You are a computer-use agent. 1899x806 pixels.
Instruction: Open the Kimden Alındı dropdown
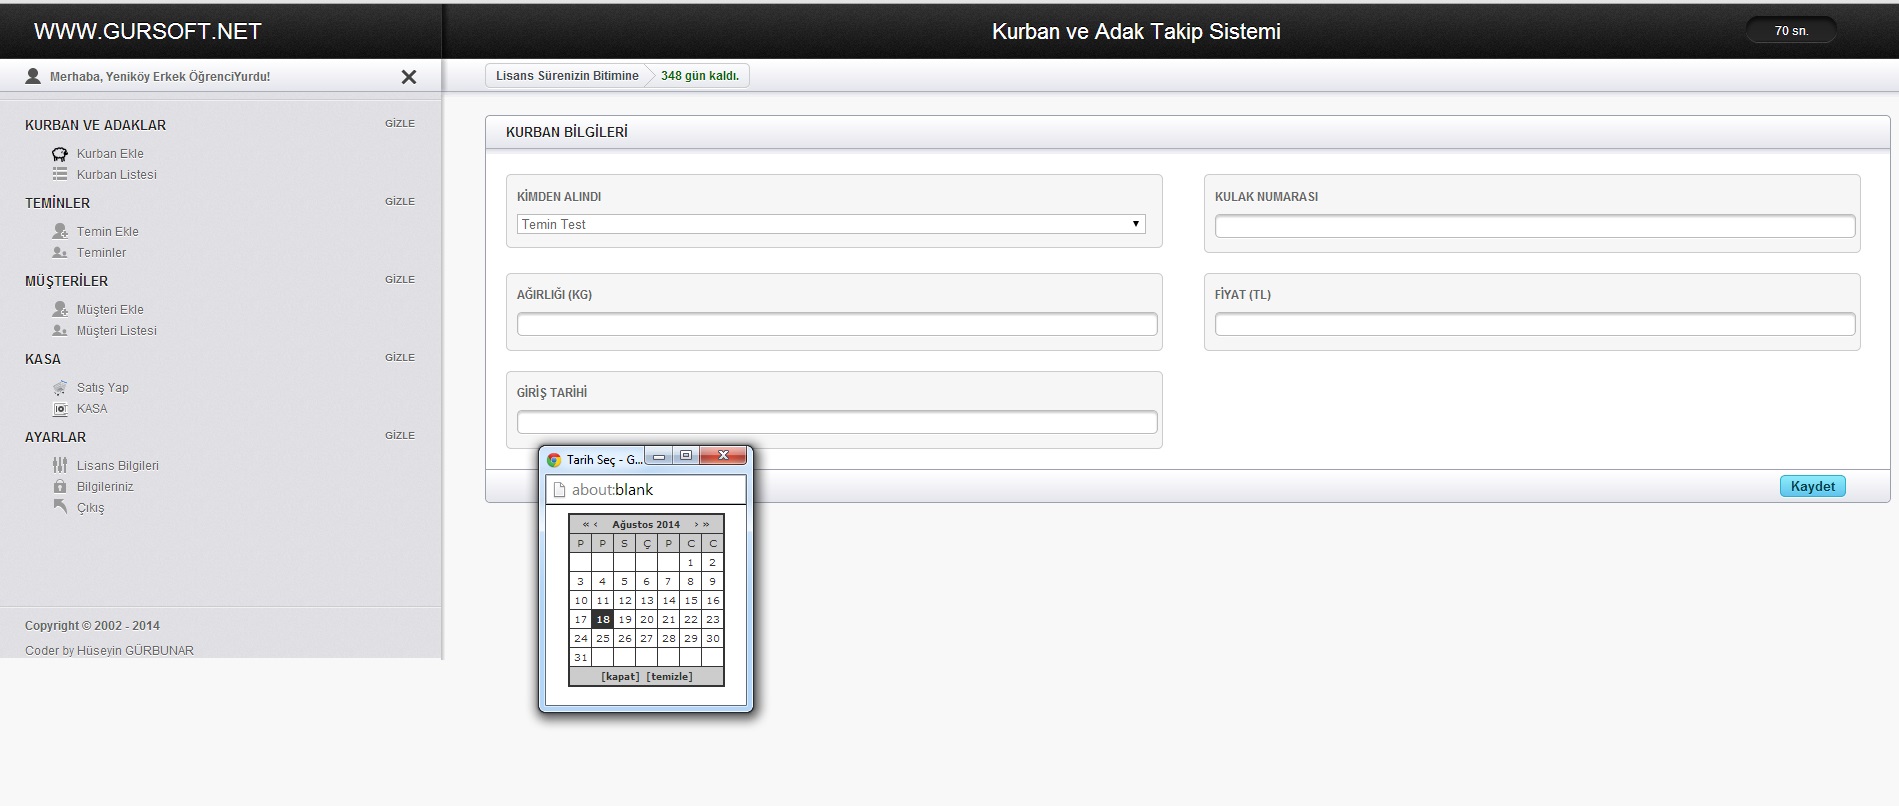830,224
